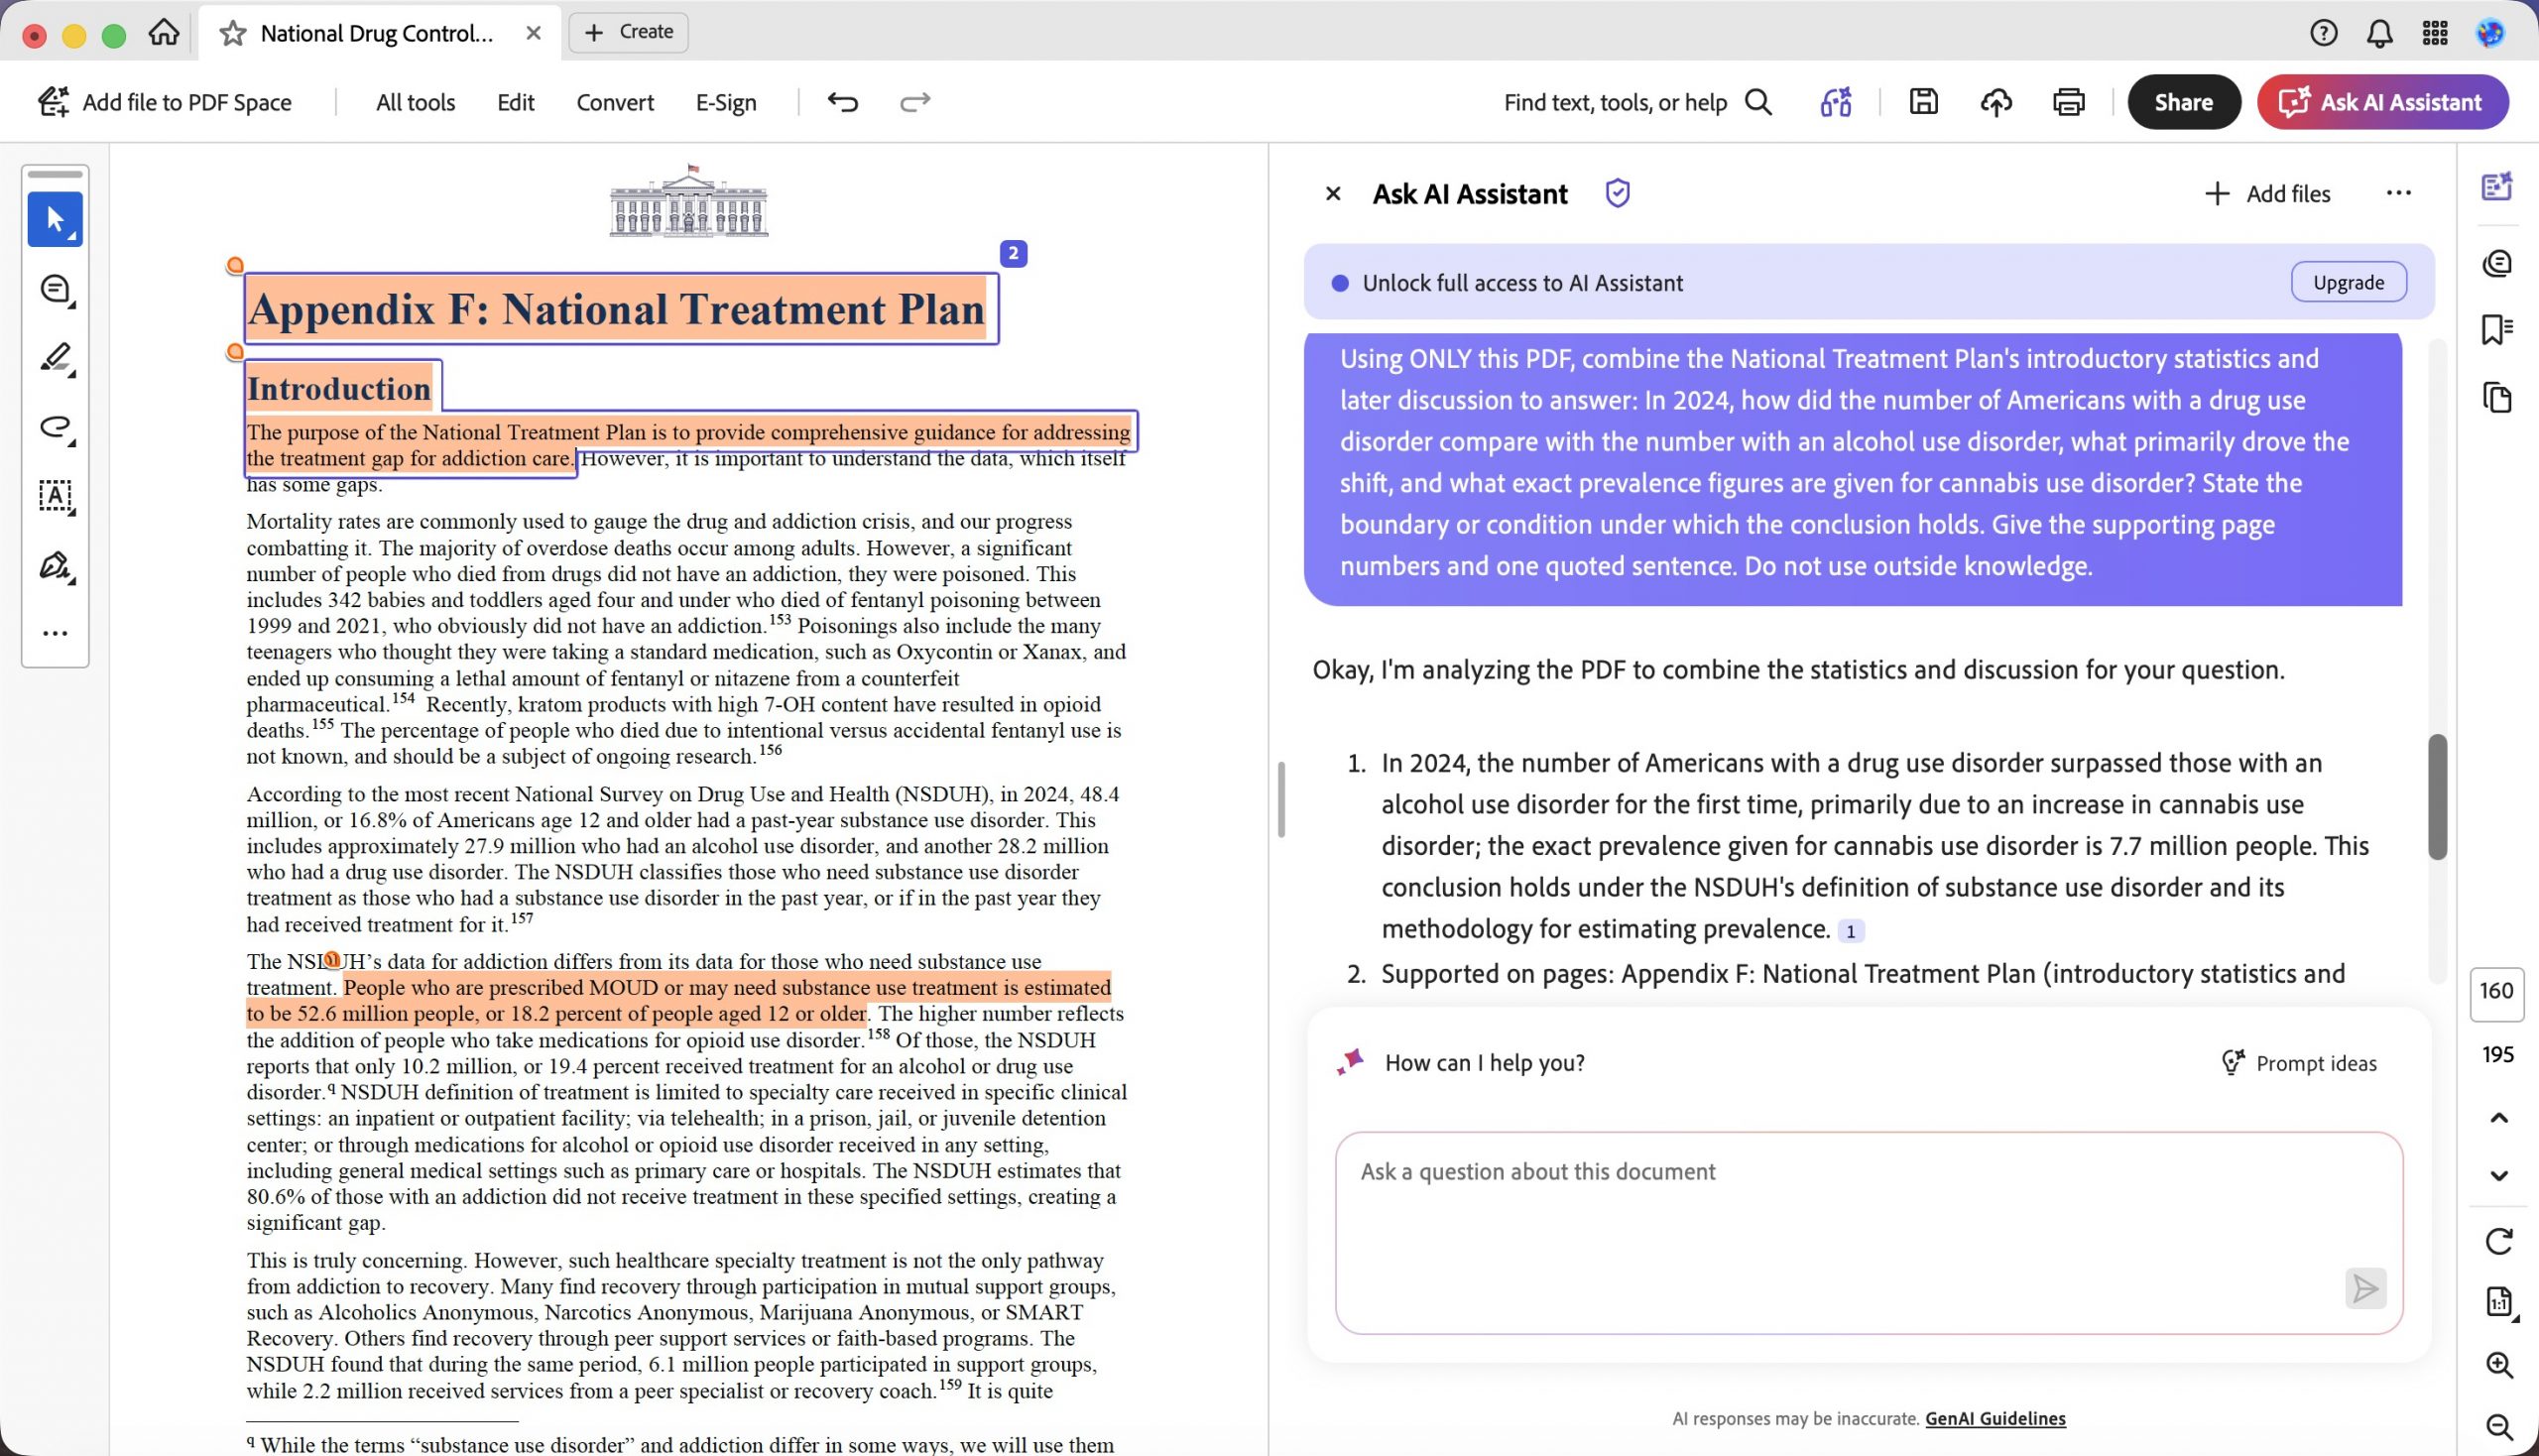Screen dimensions: 2539x1456
Task: Select the Add comment tool
Action: (55, 289)
